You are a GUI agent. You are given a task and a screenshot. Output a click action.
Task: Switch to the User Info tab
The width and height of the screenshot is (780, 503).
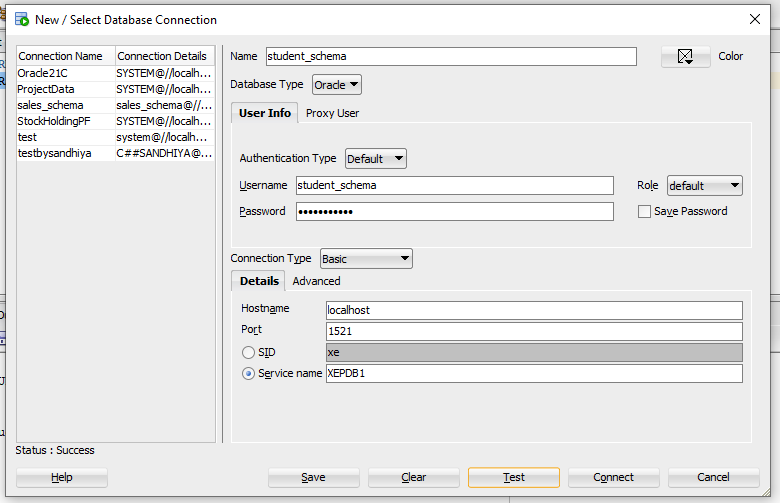(265, 113)
